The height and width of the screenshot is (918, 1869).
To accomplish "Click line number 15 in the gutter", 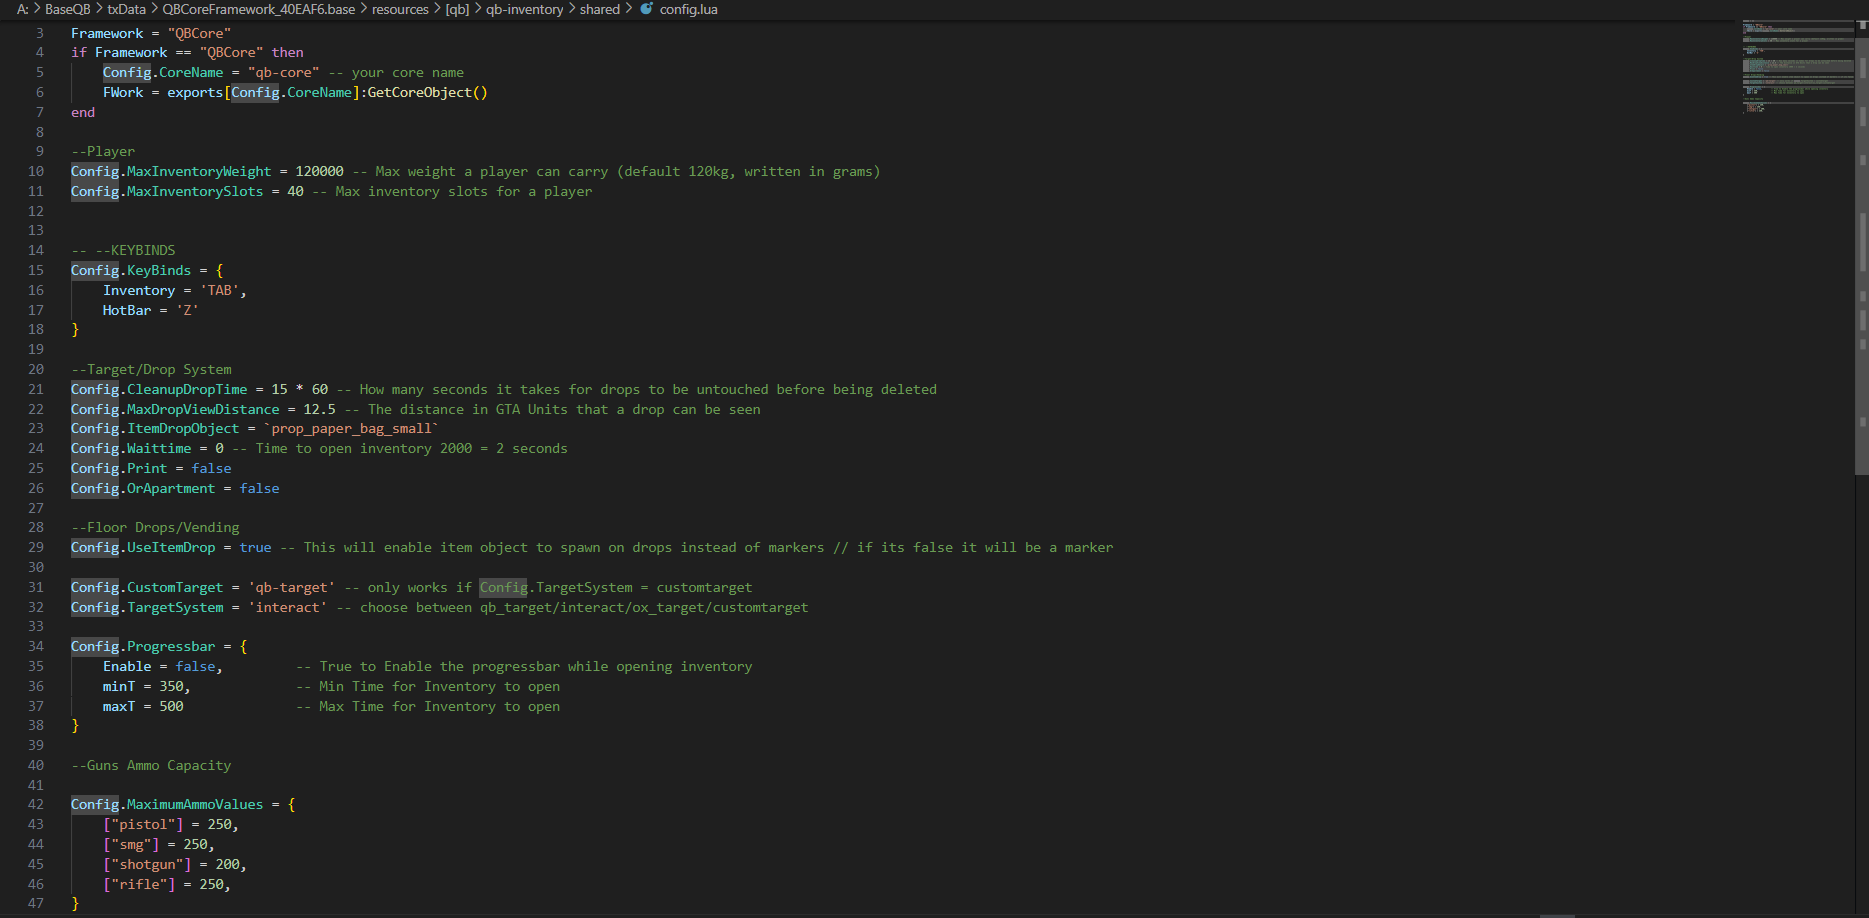I will point(36,271).
